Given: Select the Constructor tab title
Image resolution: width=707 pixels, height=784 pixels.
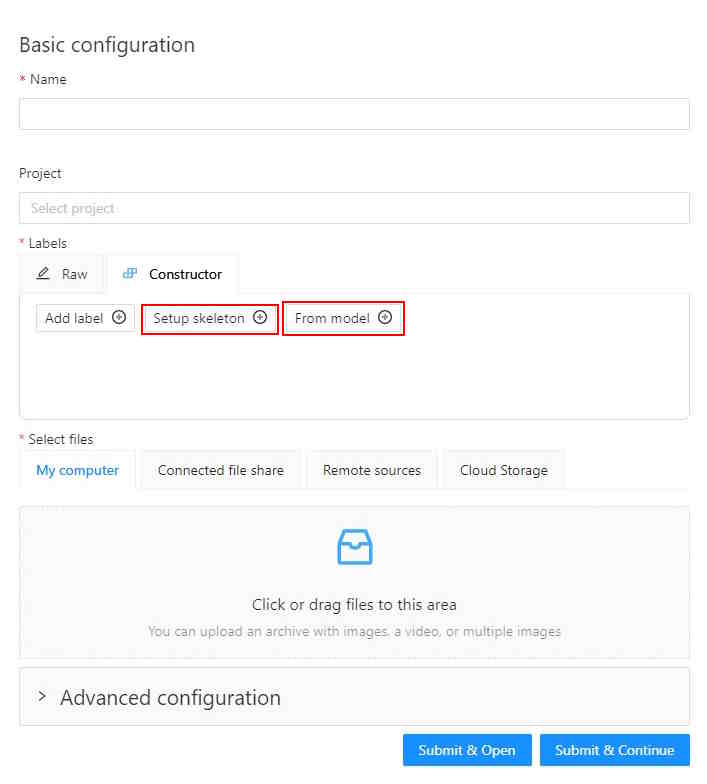Looking at the screenshot, I should (185, 274).
